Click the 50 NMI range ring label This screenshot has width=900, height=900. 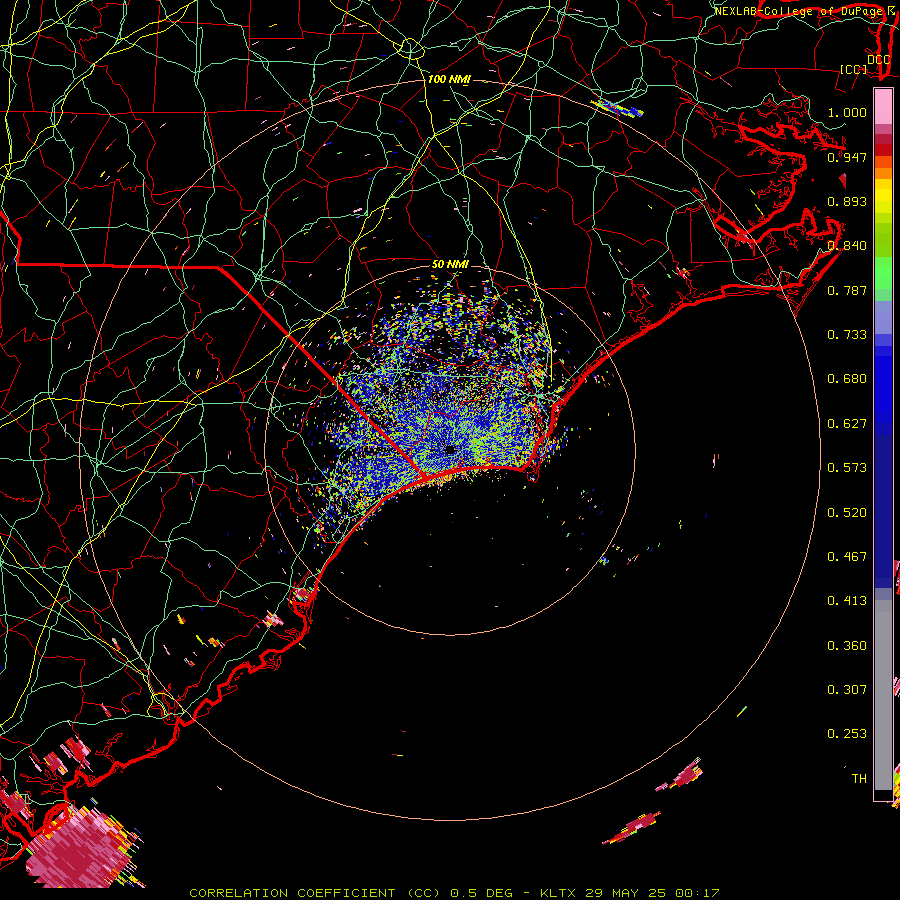pos(450,264)
